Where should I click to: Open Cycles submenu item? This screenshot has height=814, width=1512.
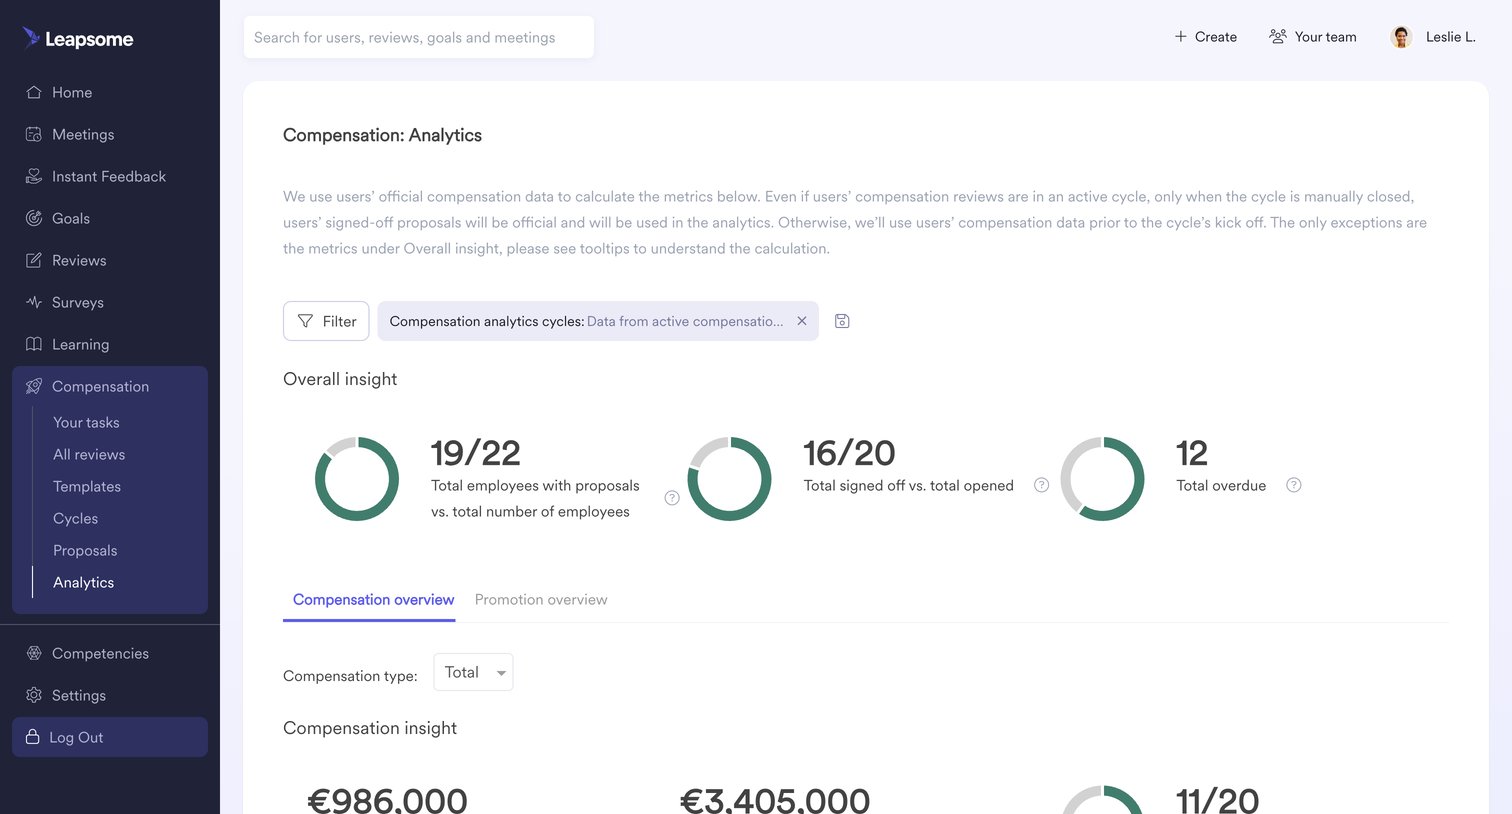tap(76, 518)
